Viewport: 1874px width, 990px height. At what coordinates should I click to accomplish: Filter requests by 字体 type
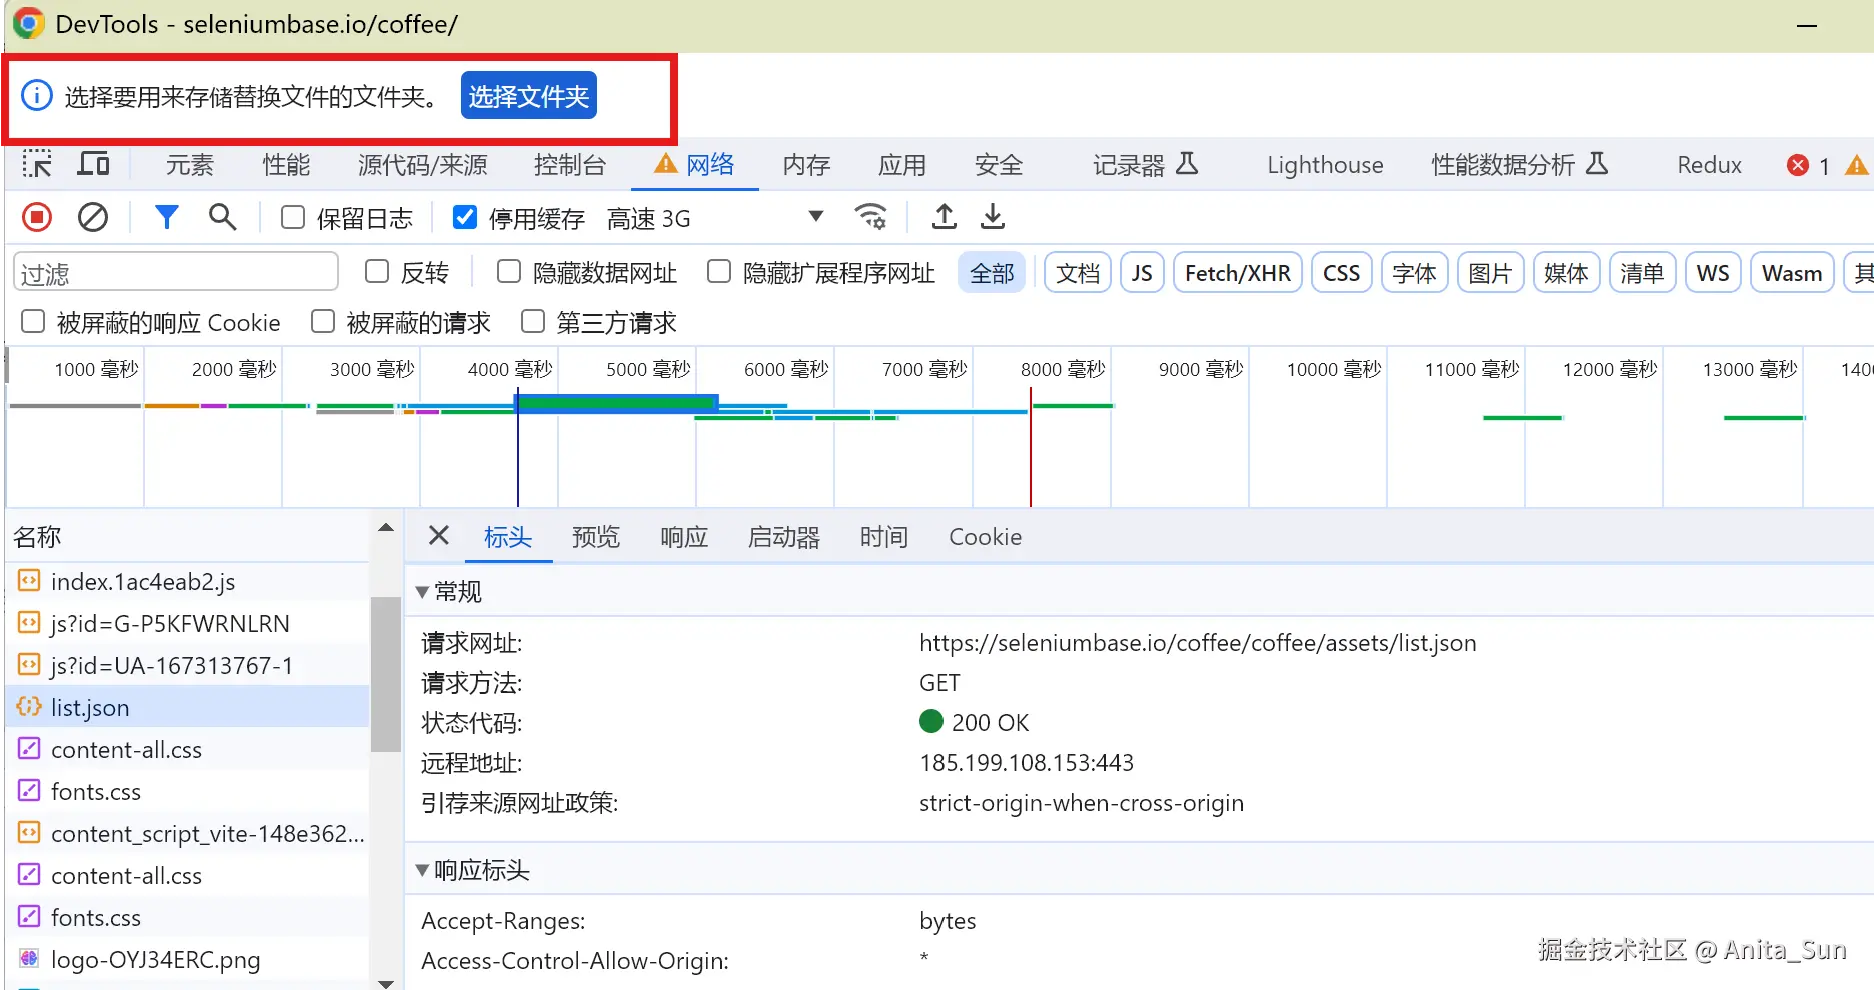1414,273
